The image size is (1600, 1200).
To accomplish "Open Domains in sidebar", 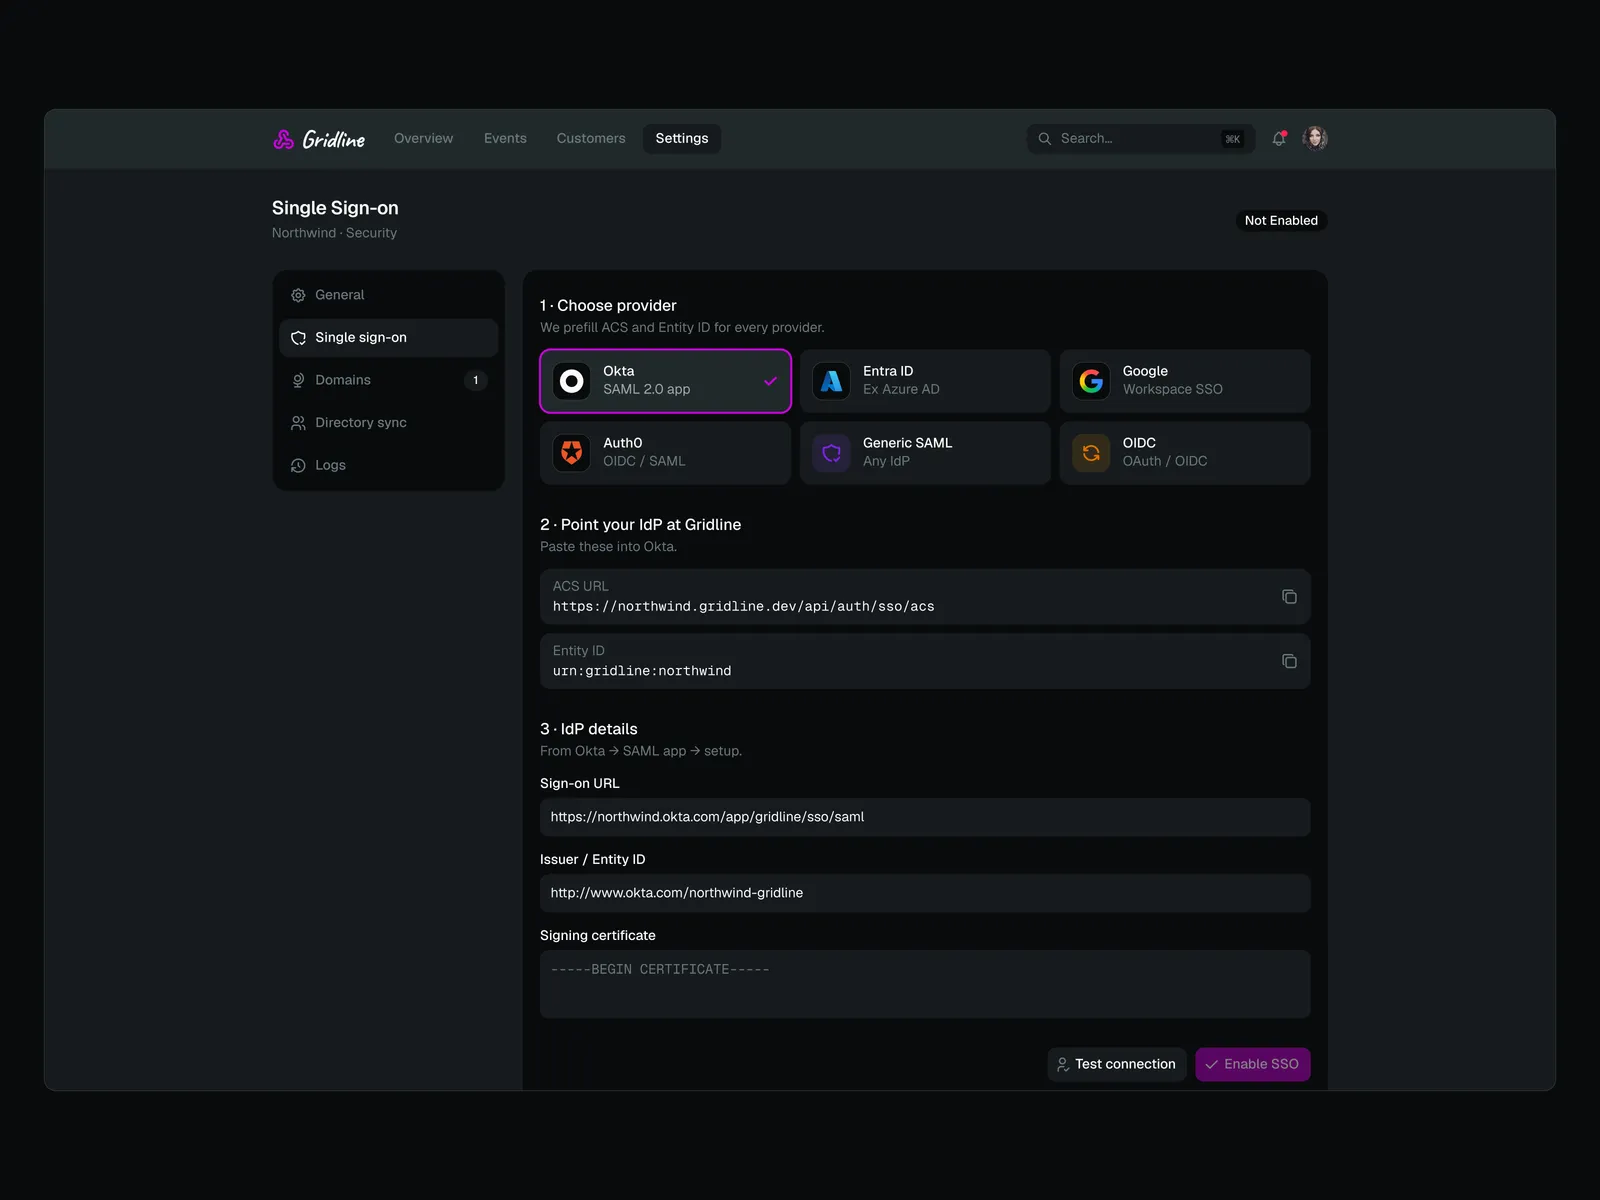I will coord(388,380).
